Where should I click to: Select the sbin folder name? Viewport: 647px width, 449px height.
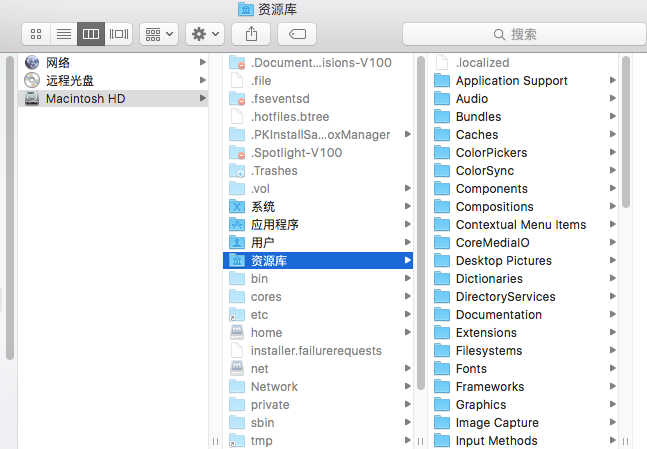click(262, 423)
